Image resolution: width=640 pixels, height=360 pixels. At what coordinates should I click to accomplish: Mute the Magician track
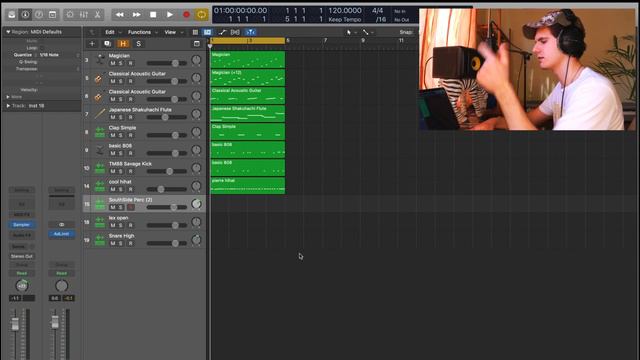[x=113, y=63]
